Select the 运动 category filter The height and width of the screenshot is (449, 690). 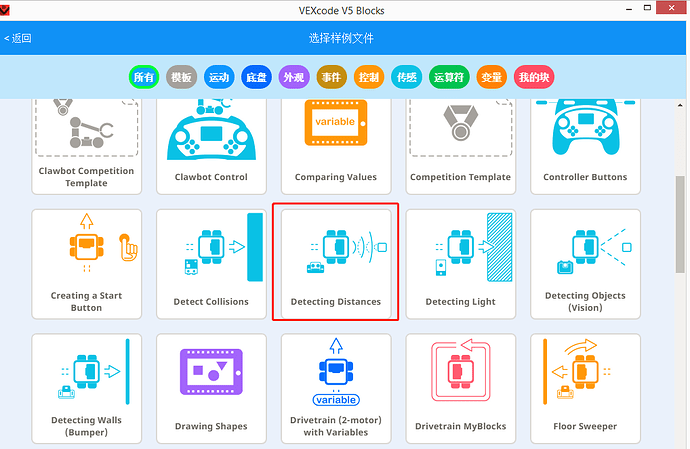219,77
